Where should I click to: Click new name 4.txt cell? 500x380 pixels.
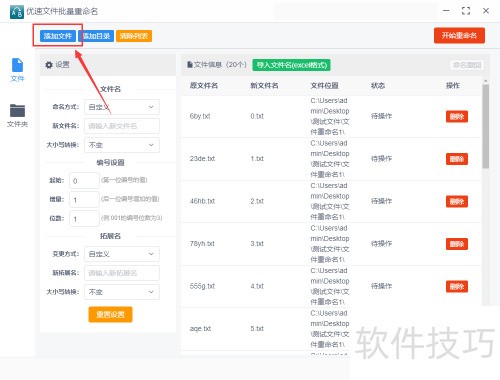click(x=257, y=286)
